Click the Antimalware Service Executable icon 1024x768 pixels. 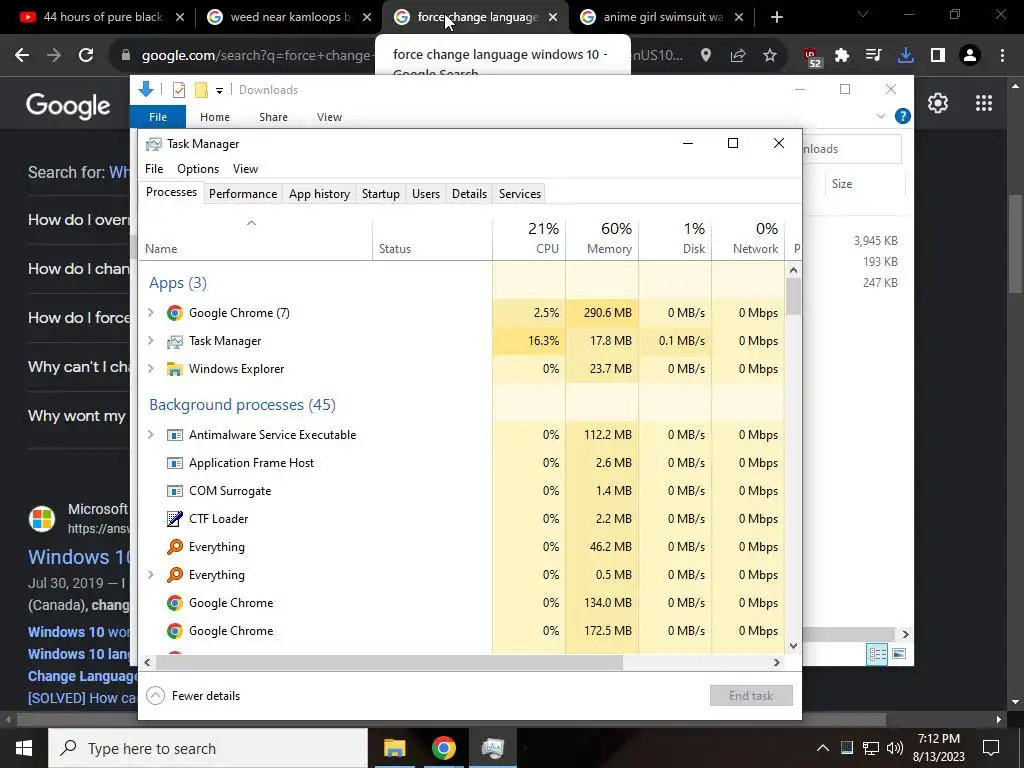click(174, 435)
